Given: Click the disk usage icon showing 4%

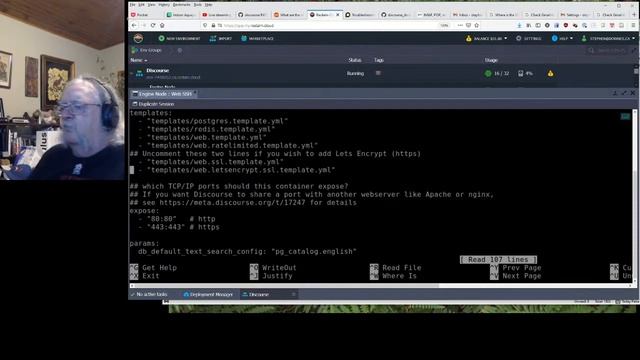Looking at the screenshot, I should 520,73.
